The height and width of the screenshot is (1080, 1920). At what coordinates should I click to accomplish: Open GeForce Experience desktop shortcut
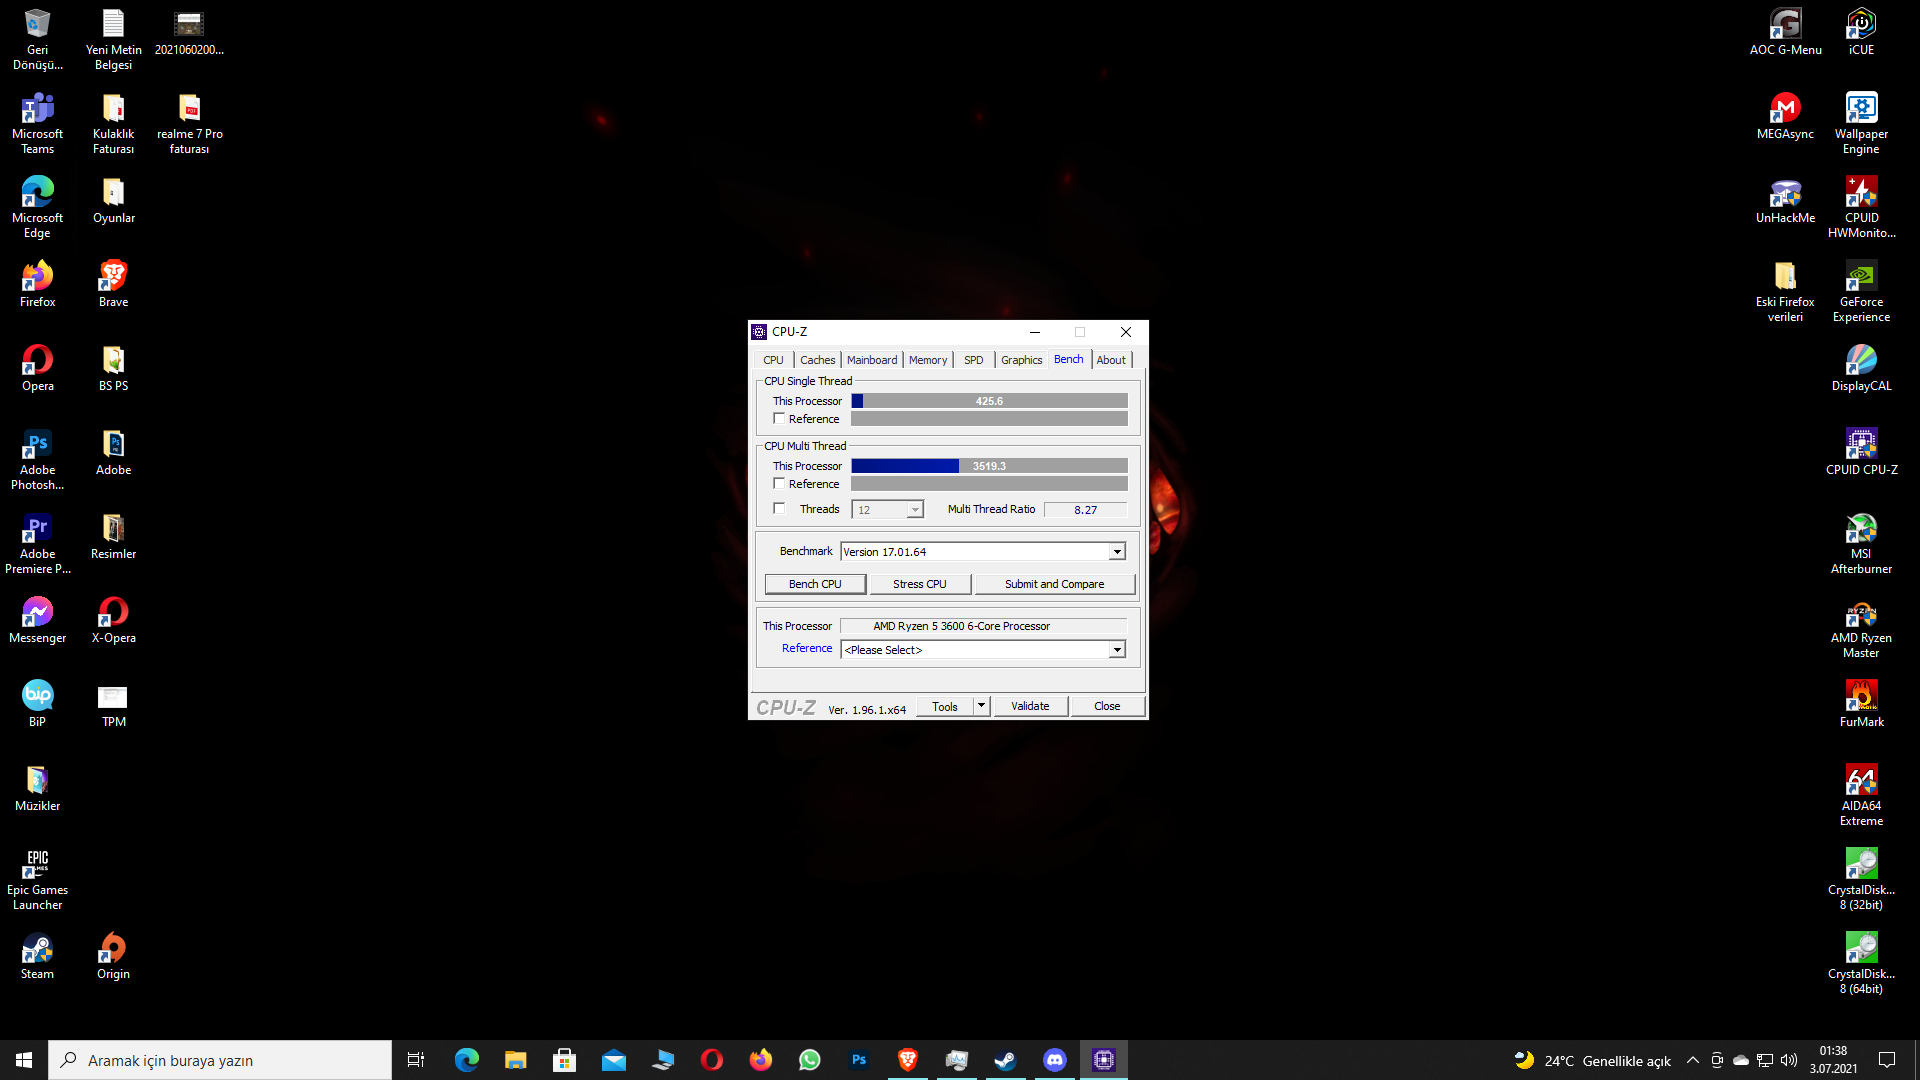coord(1861,292)
